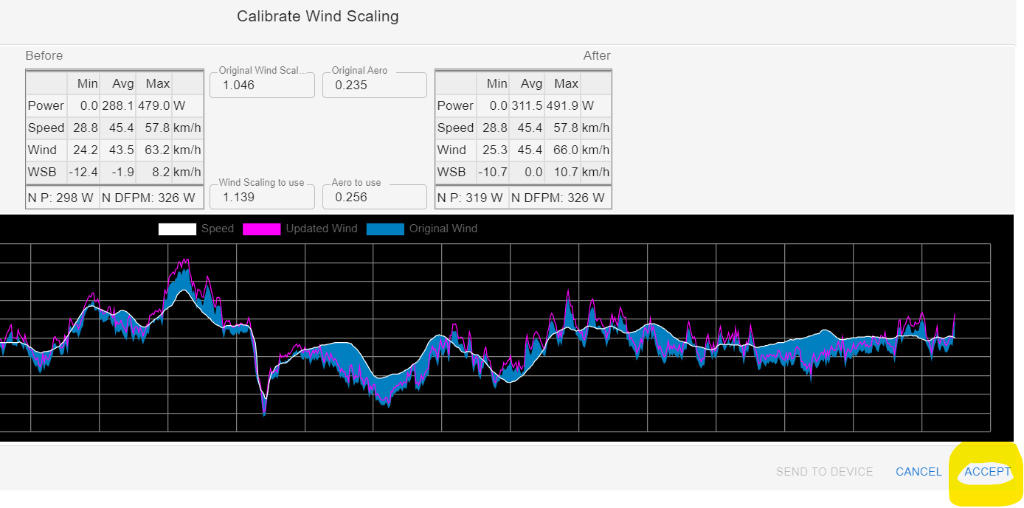Click the After table N P: 319 W cell

point(470,198)
